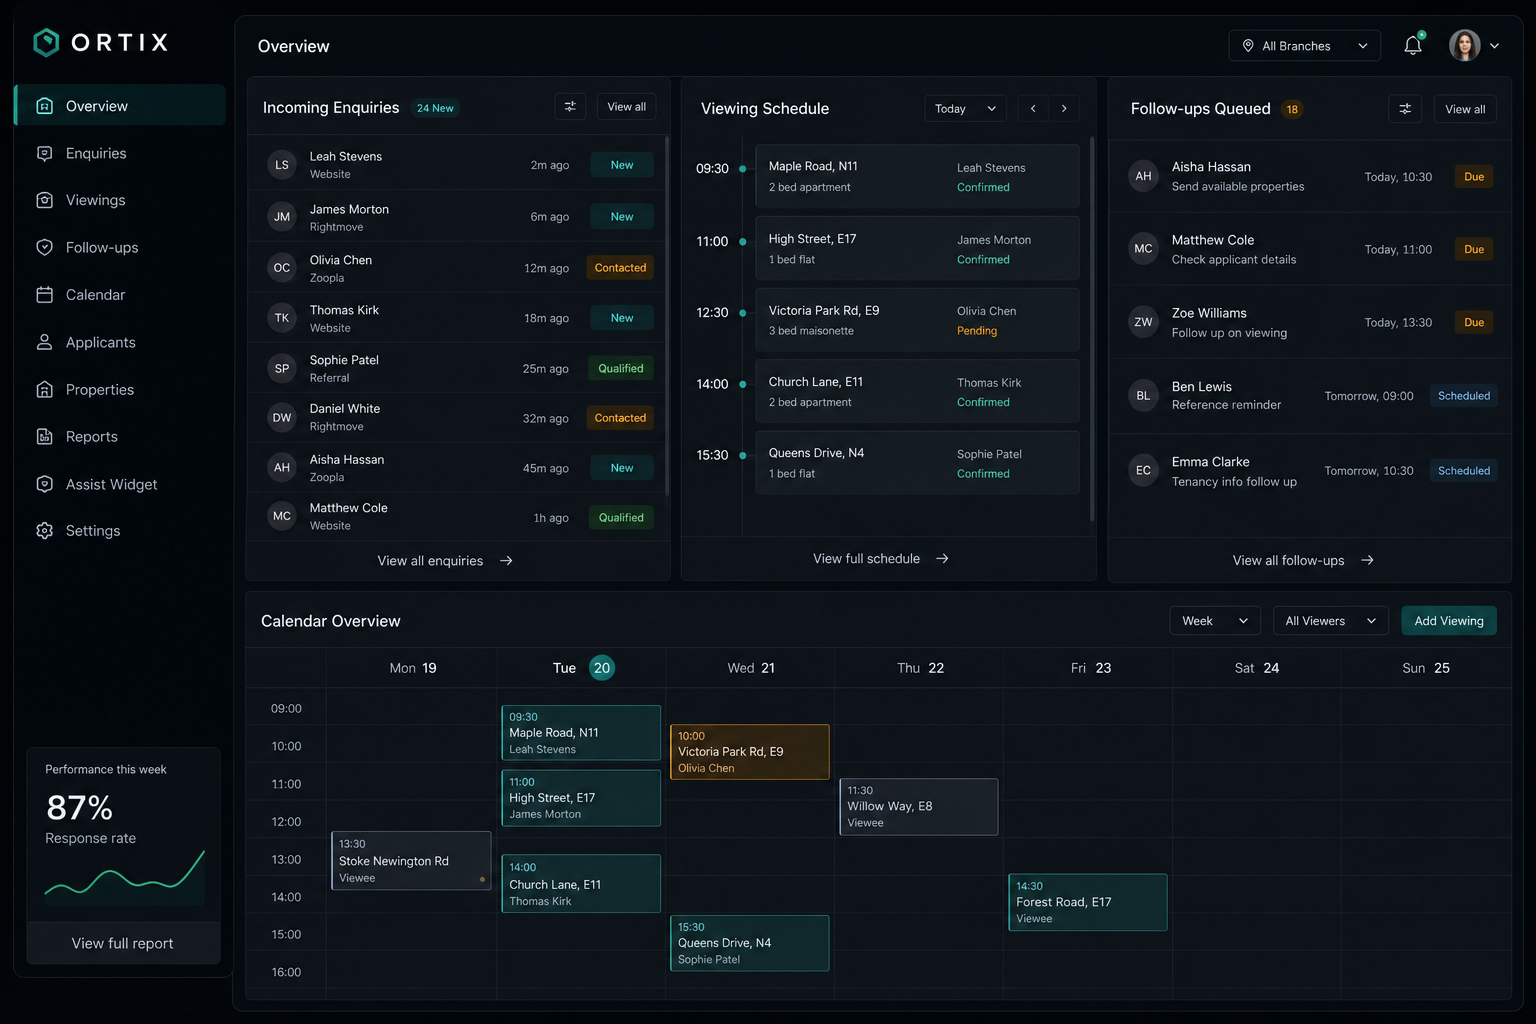Open the Queens Drive, N4 schedule card
Image resolution: width=1536 pixels, height=1024 pixels.
tap(917, 463)
